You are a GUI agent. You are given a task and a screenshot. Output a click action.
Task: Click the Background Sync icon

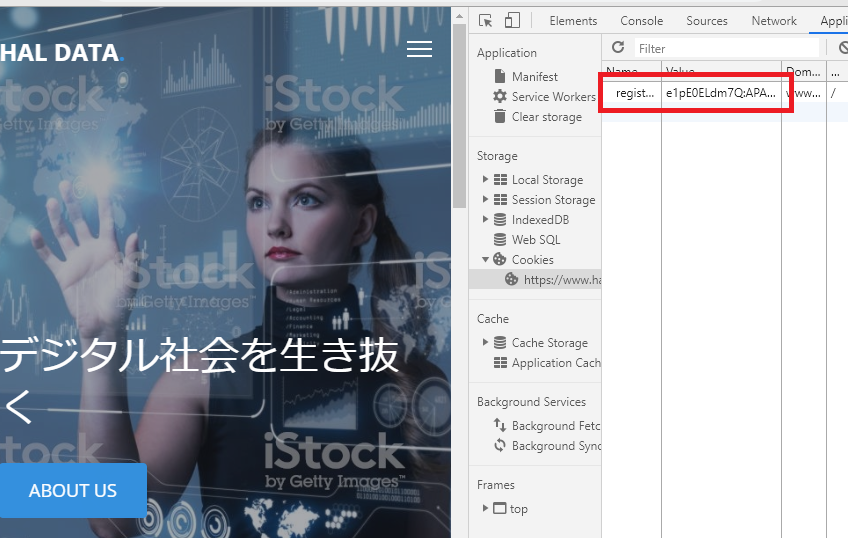(500, 446)
